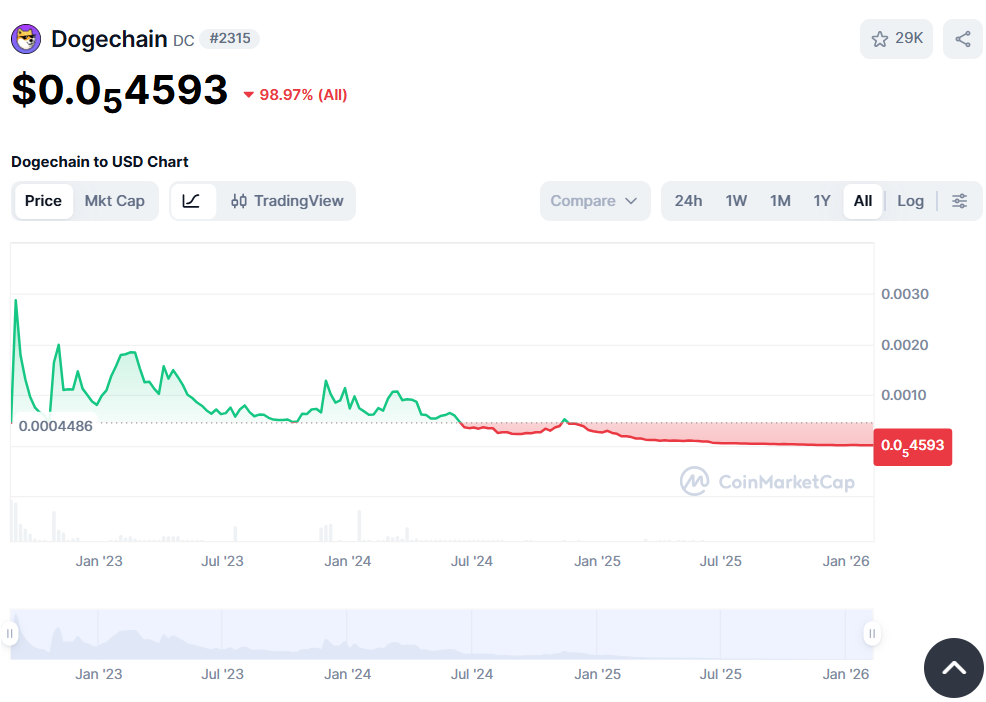Open chart settings sliders icon
Viewport: 986px width, 702px height.
click(959, 201)
